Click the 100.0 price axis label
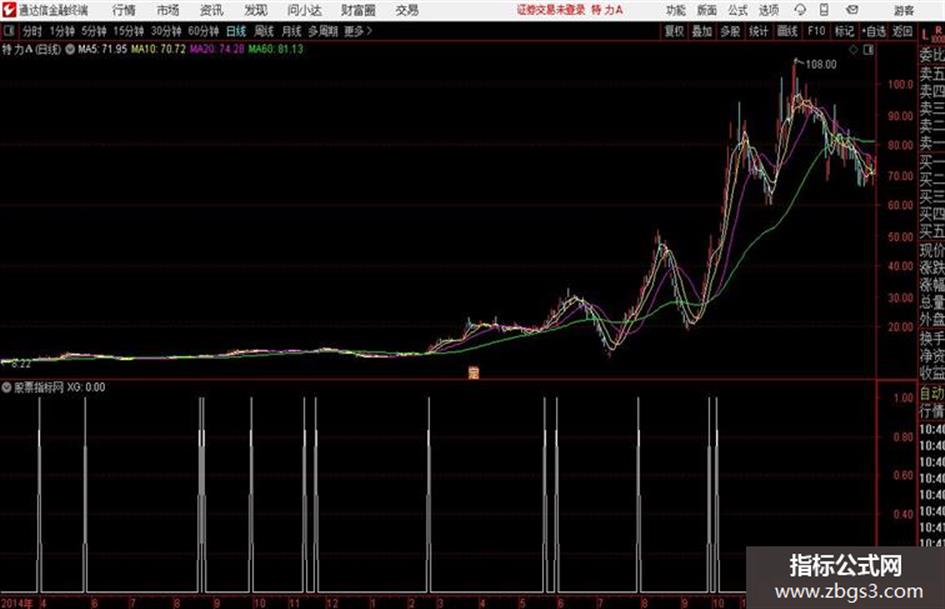This screenshot has width=945, height=609. [x=900, y=84]
